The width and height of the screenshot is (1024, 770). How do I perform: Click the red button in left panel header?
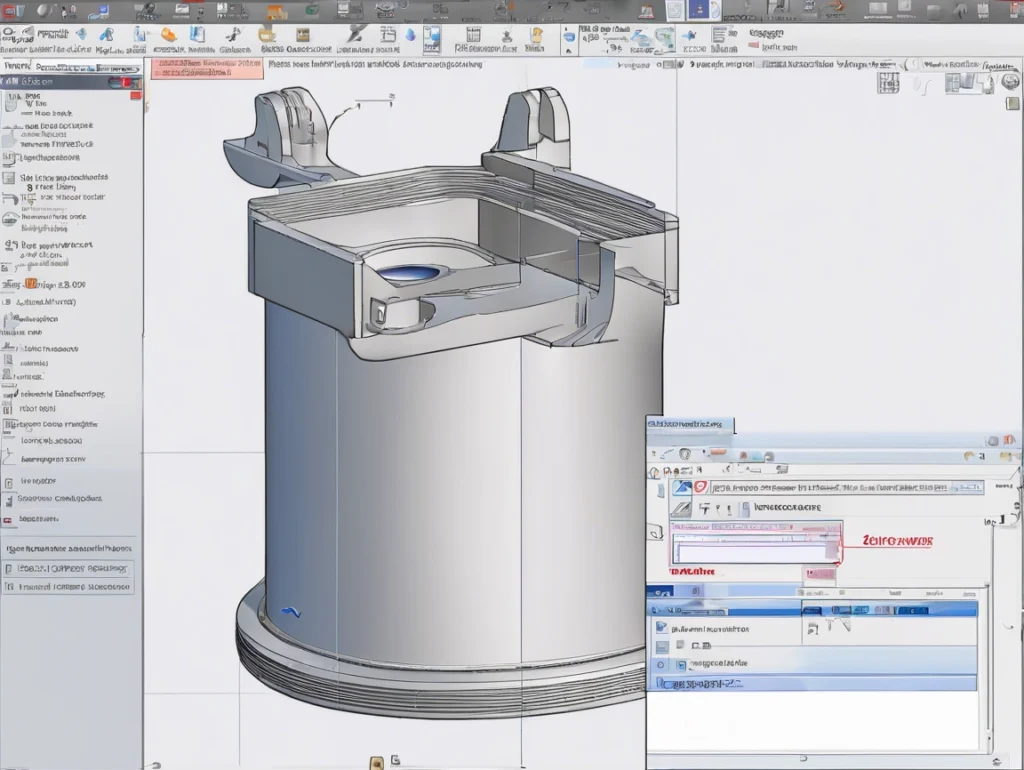click(x=125, y=82)
